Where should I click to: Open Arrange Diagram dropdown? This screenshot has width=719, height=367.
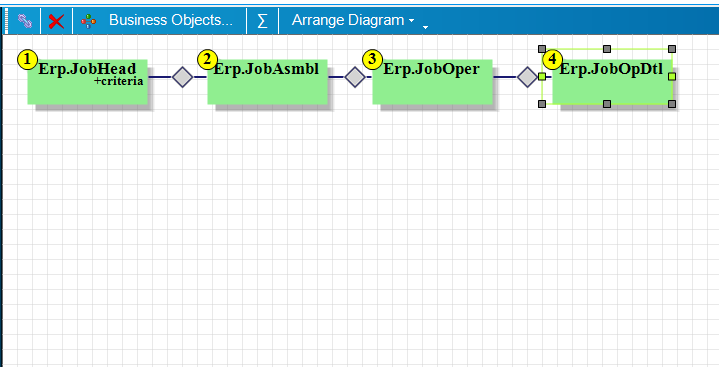click(353, 20)
